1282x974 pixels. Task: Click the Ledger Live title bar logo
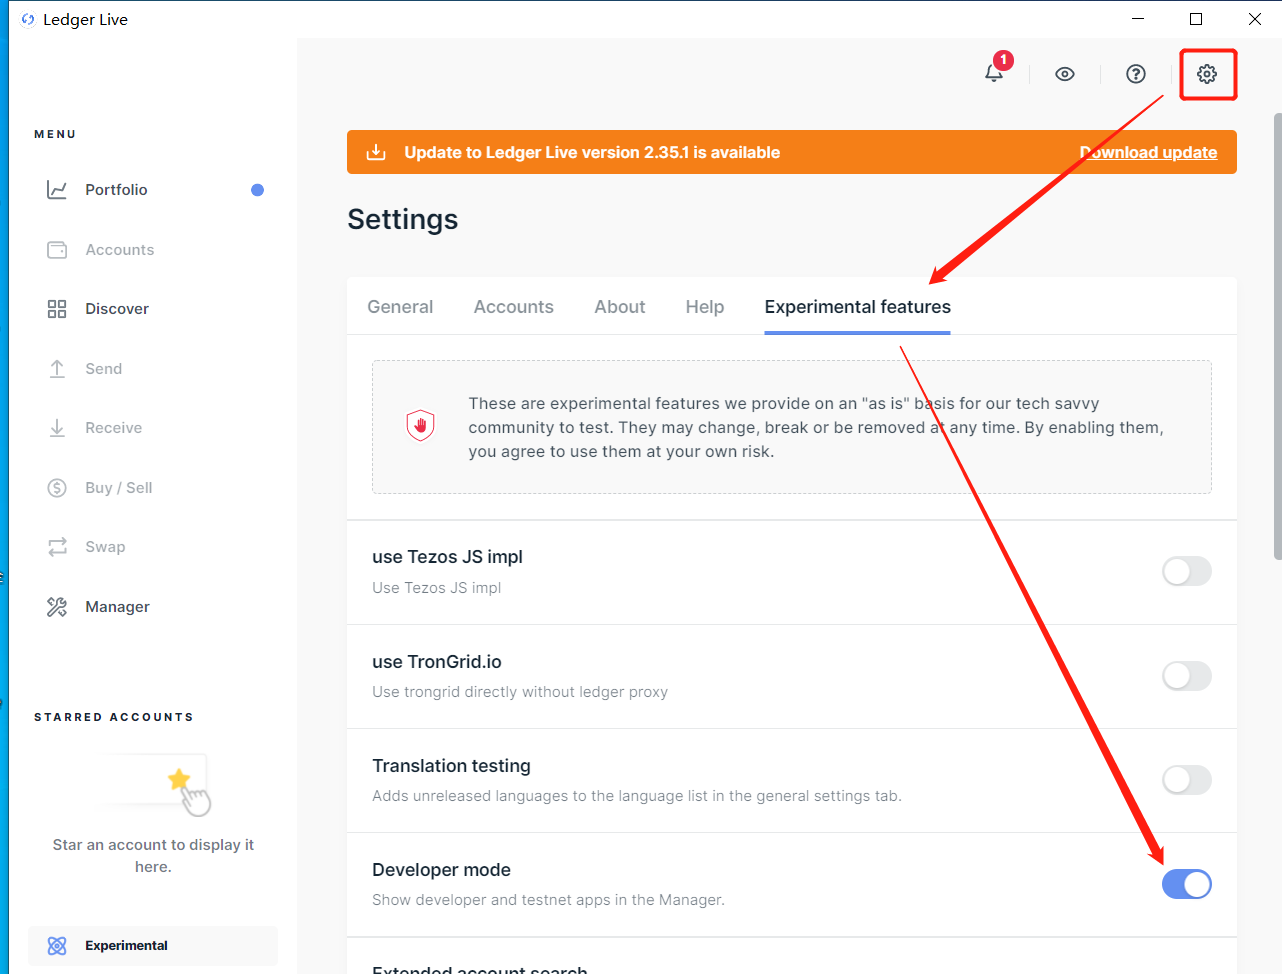tap(28, 19)
